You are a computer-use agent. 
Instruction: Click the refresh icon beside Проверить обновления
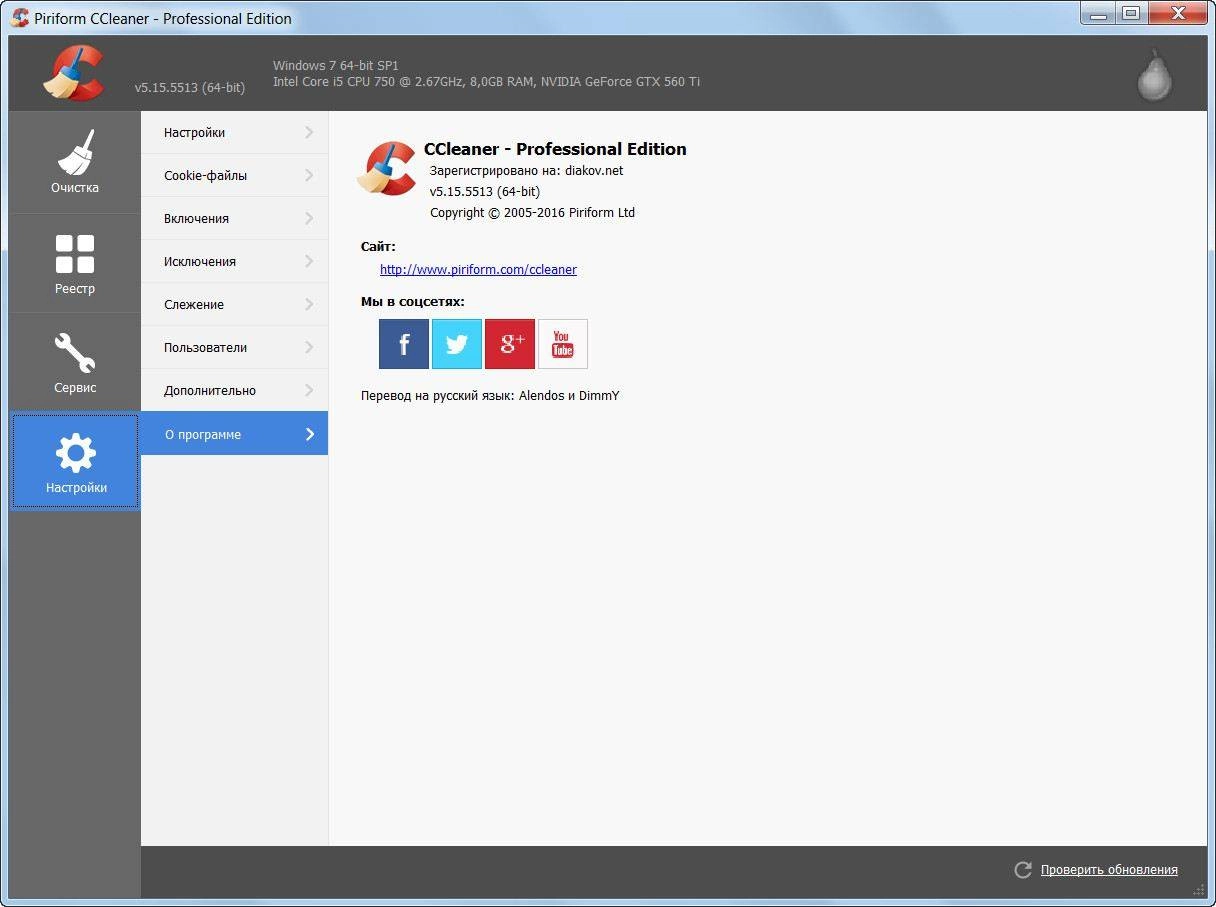coord(1023,870)
